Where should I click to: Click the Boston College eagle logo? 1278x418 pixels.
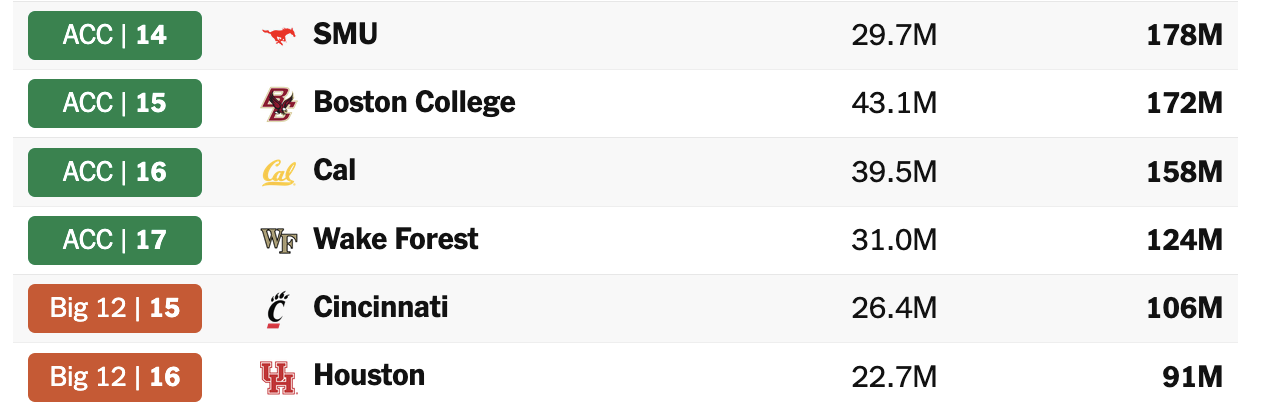click(x=279, y=104)
